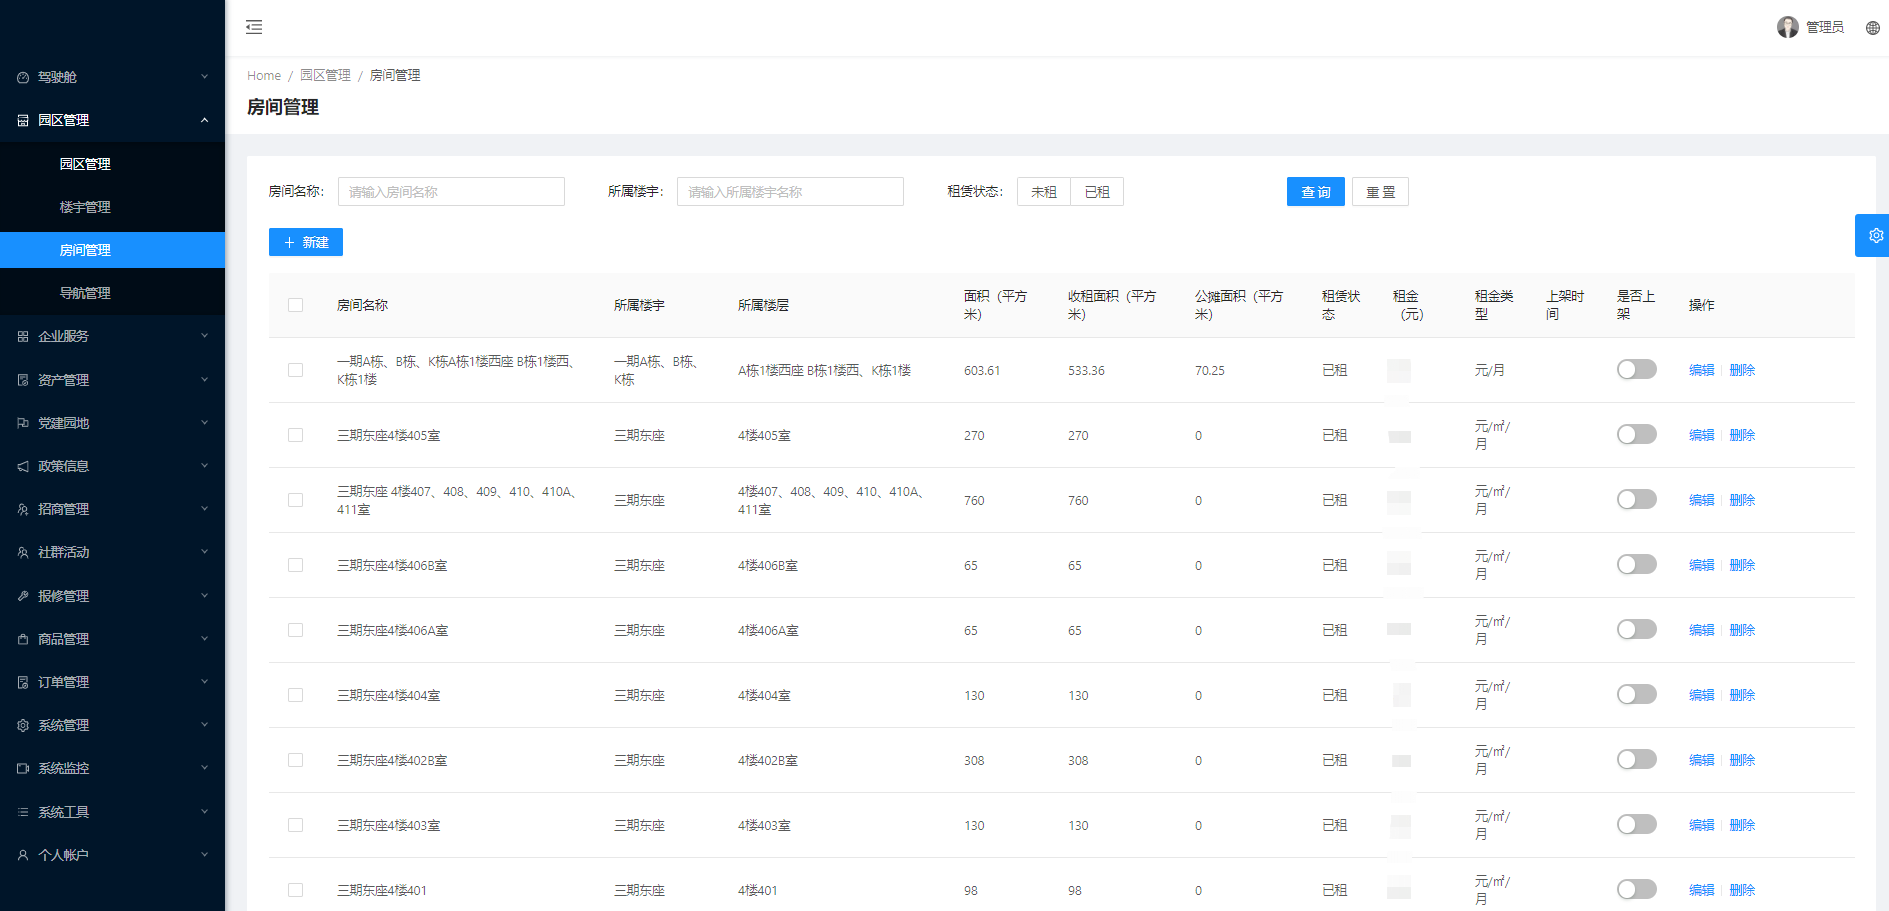1889x911 pixels.
Task: Click the 商品管理 shopping bag icon
Action: pyautogui.click(x=23, y=639)
